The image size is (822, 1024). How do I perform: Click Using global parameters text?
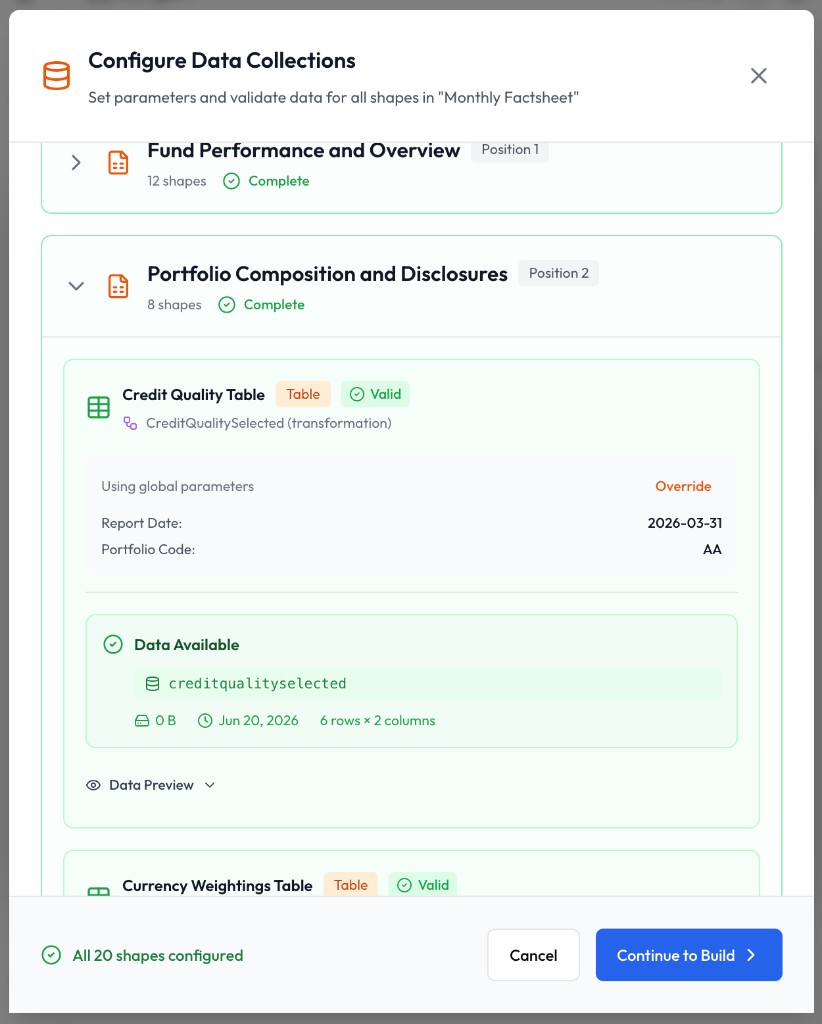[x=178, y=487]
